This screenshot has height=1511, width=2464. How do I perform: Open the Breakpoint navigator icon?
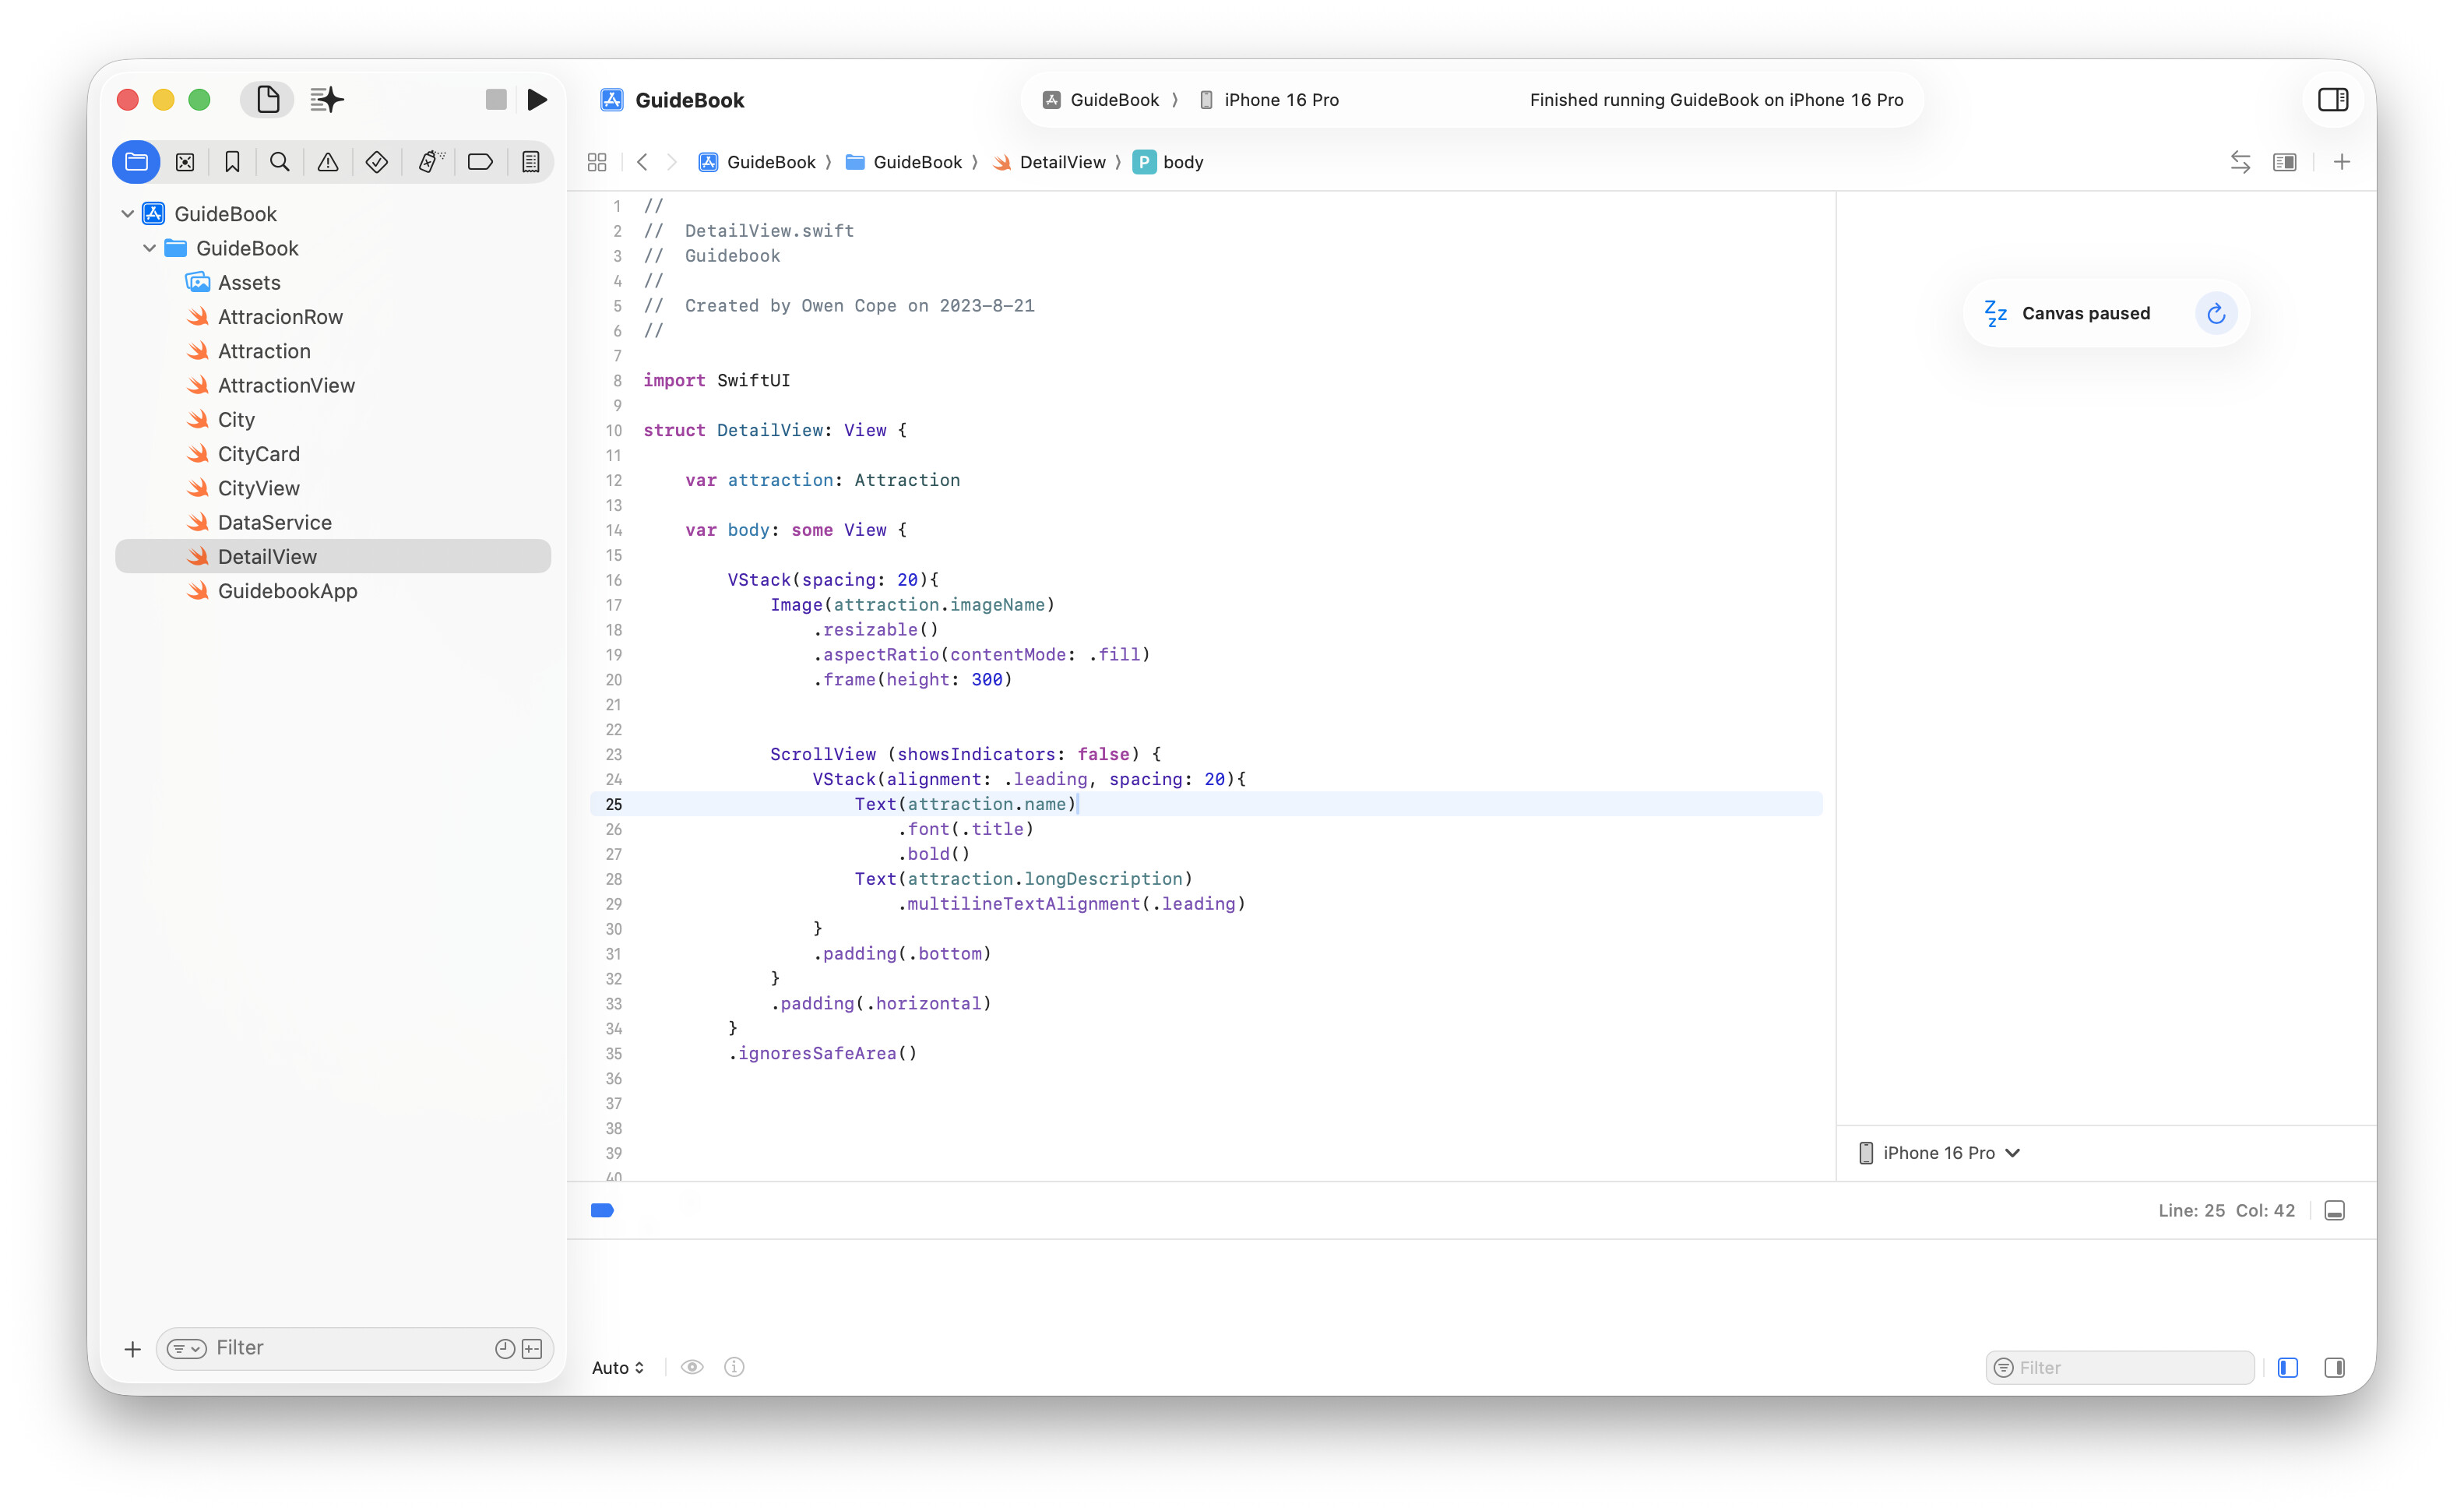pos(480,162)
